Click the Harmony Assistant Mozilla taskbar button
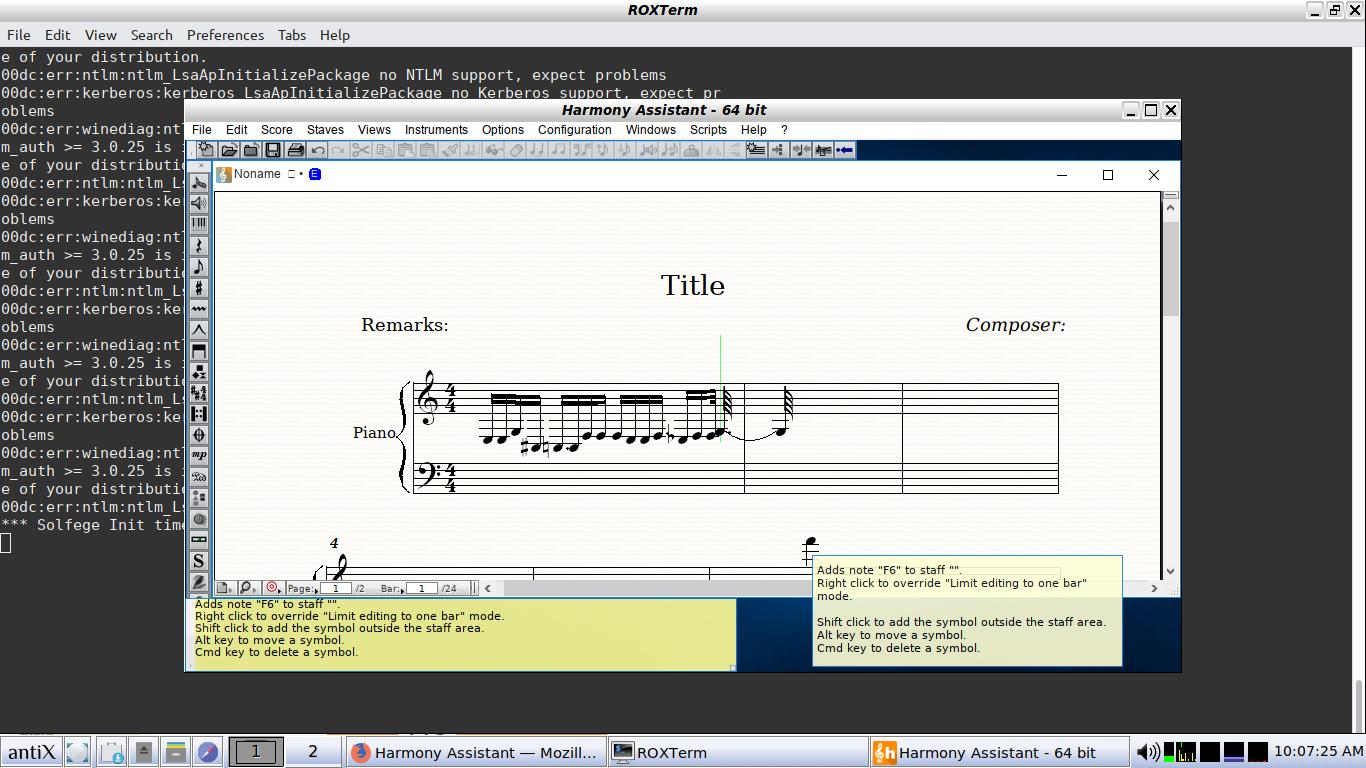The width and height of the screenshot is (1366, 768). pos(475,752)
